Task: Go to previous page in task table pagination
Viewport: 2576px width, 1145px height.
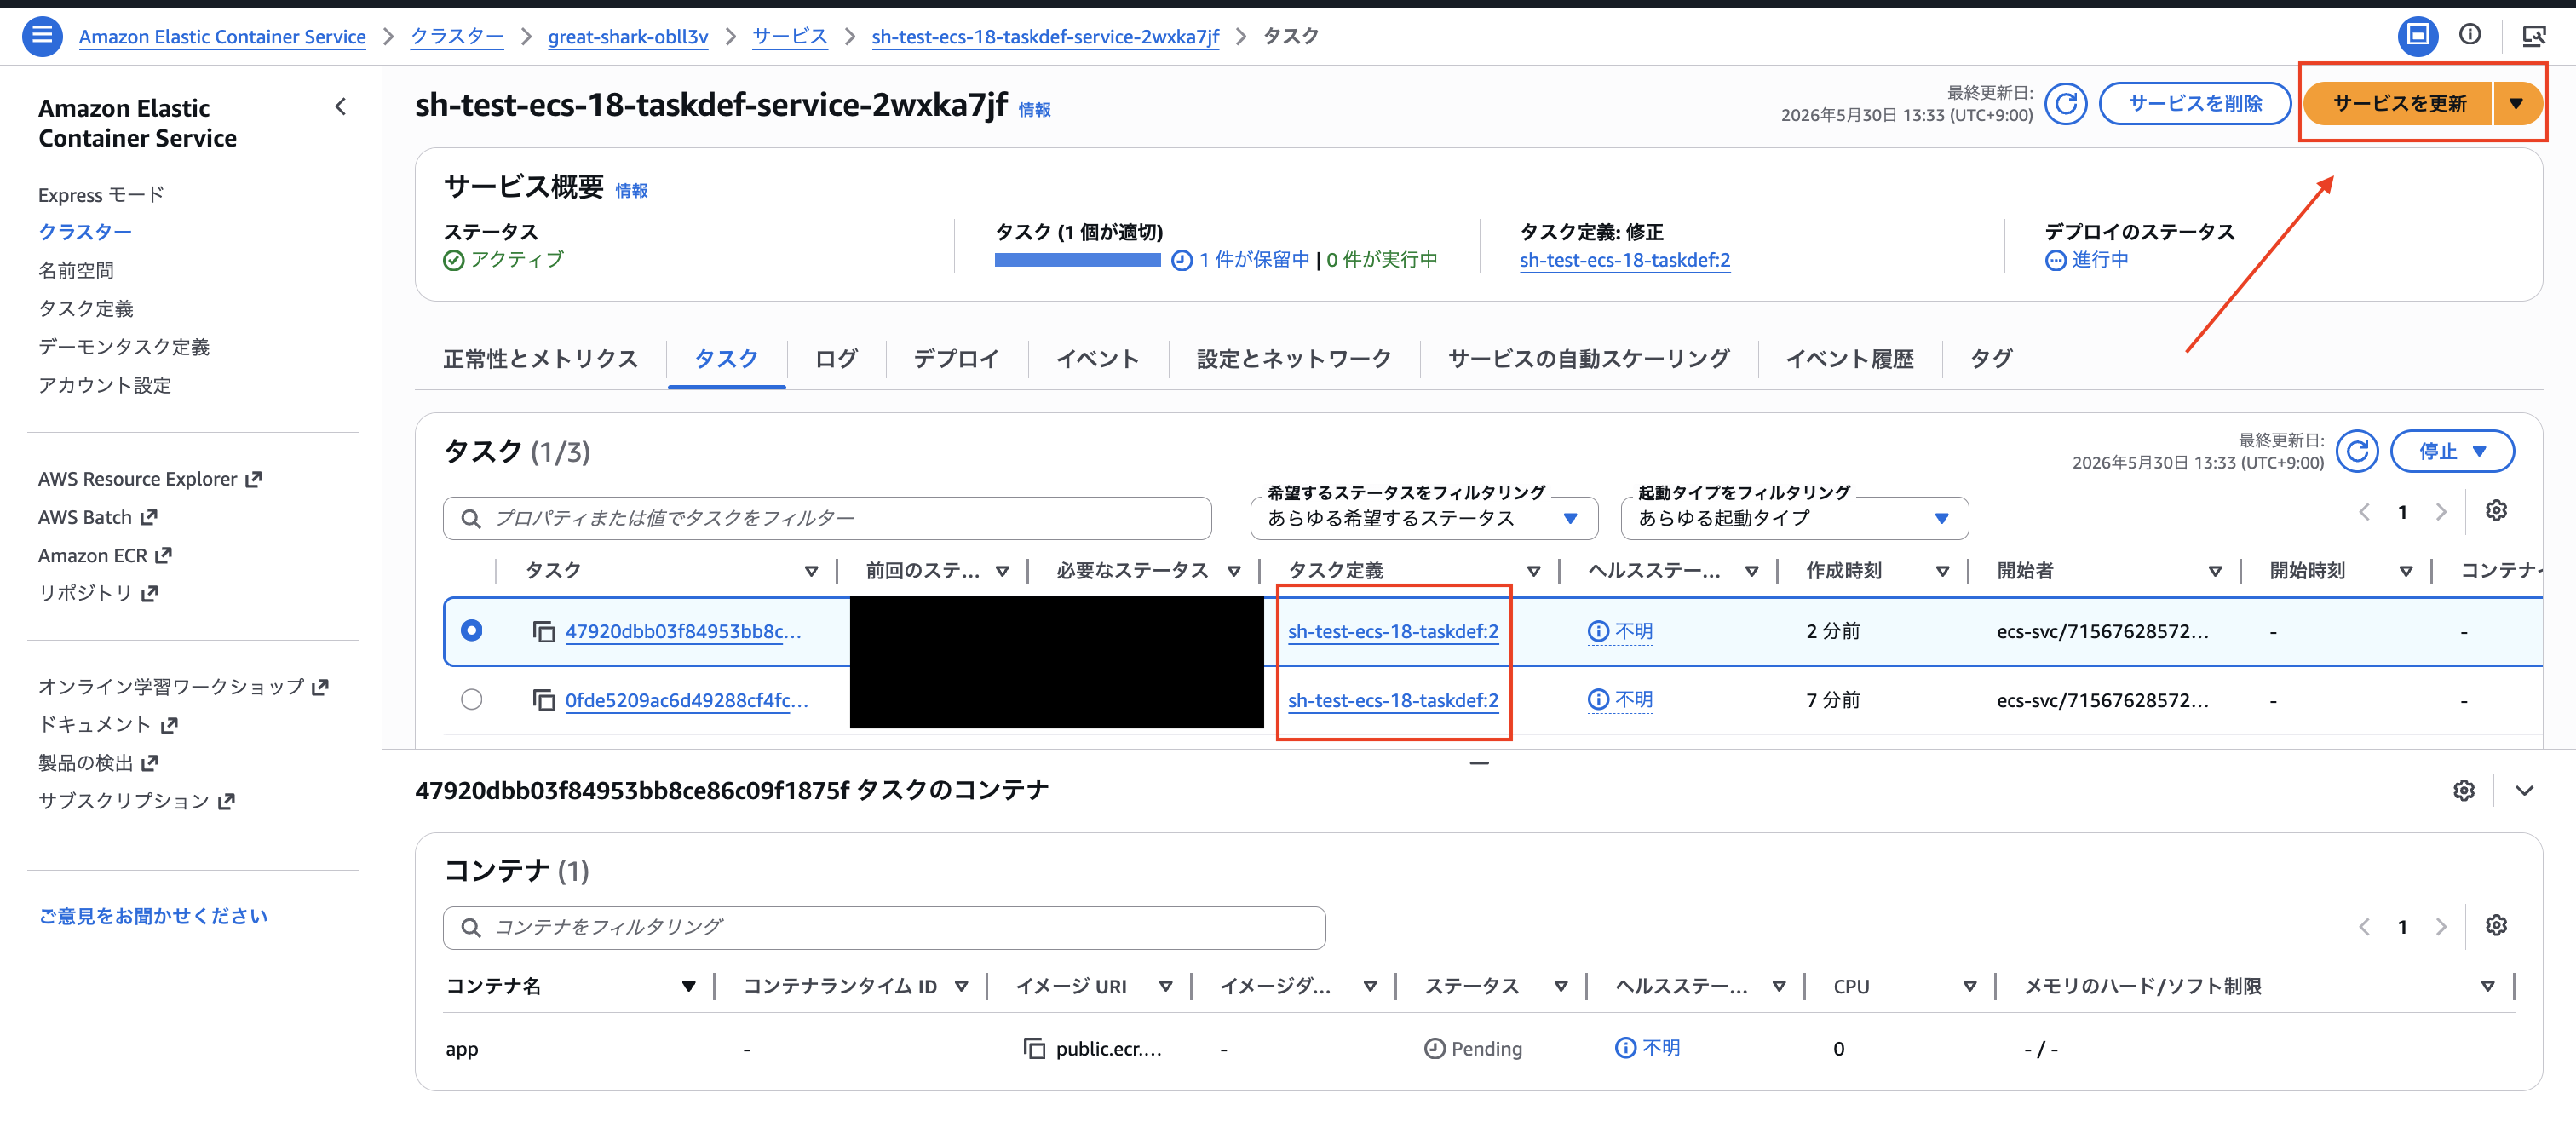Action: (2365, 512)
